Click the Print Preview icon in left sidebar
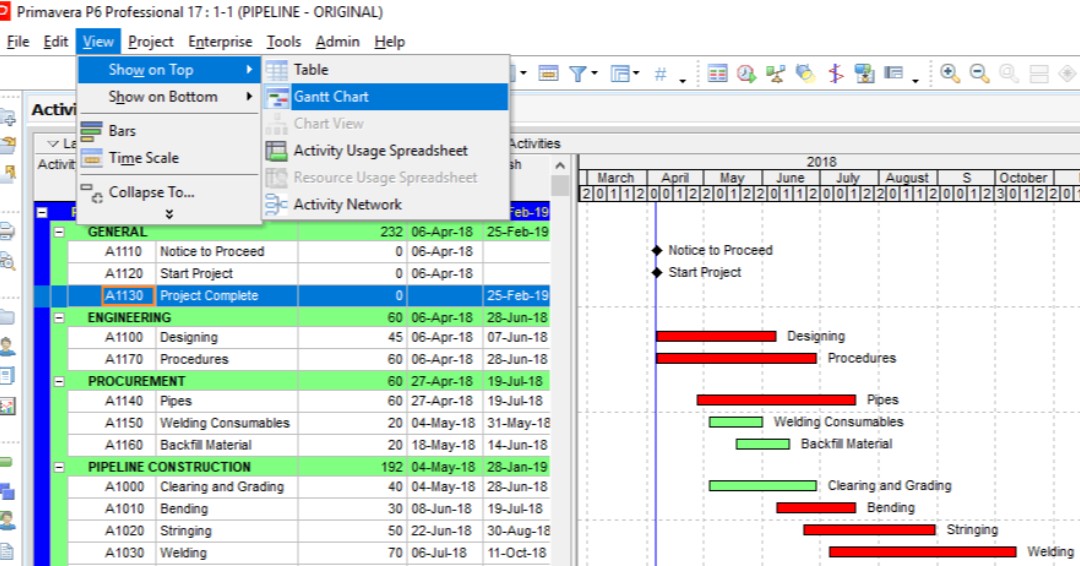Viewport: 1080px width, 566px height. (x=7, y=261)
